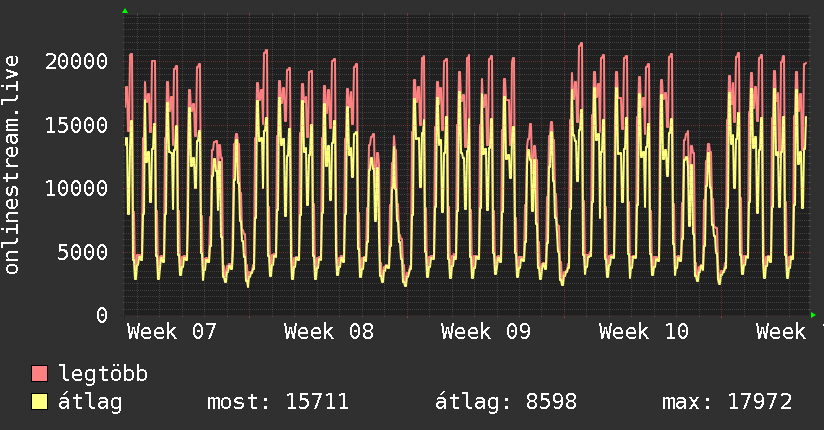Select the Week 07 axis label
This screenshot has width=824, height=430.
(x=172, y=331)
